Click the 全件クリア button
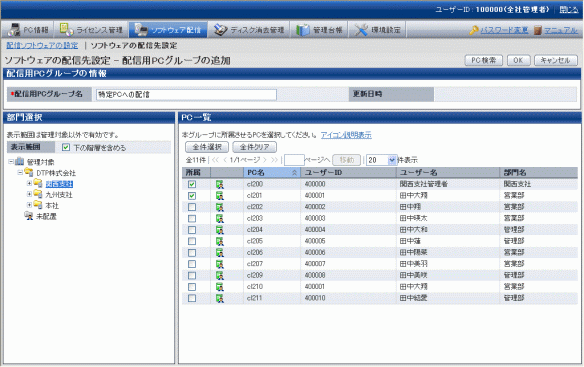The width and height of the screenshot is (584, 367). point(254,147)
